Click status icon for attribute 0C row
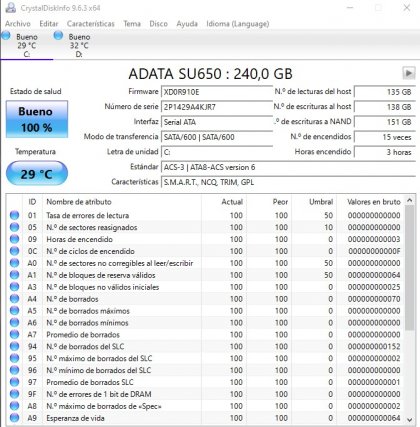The height and width of the screenshot is (427, 420). 14,251
